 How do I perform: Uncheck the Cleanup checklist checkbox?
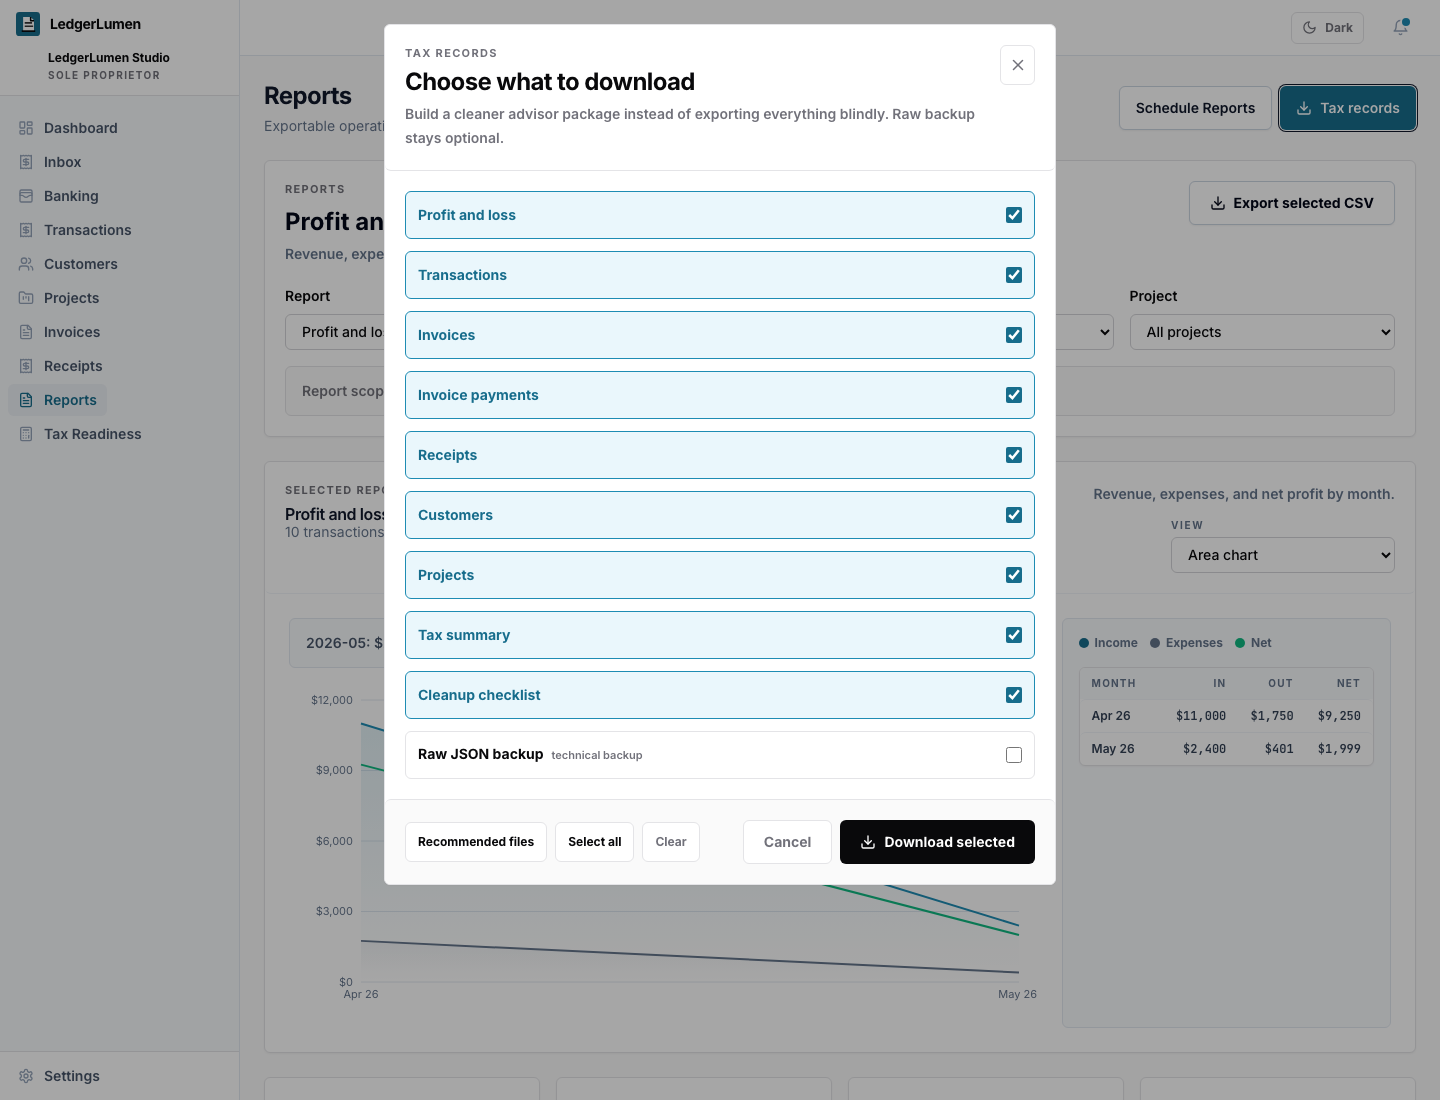(x=1014, y=695)
